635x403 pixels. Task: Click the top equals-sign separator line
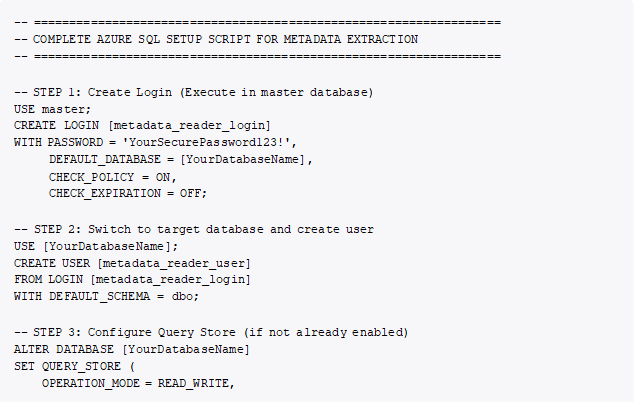click(x=258, y=22)
